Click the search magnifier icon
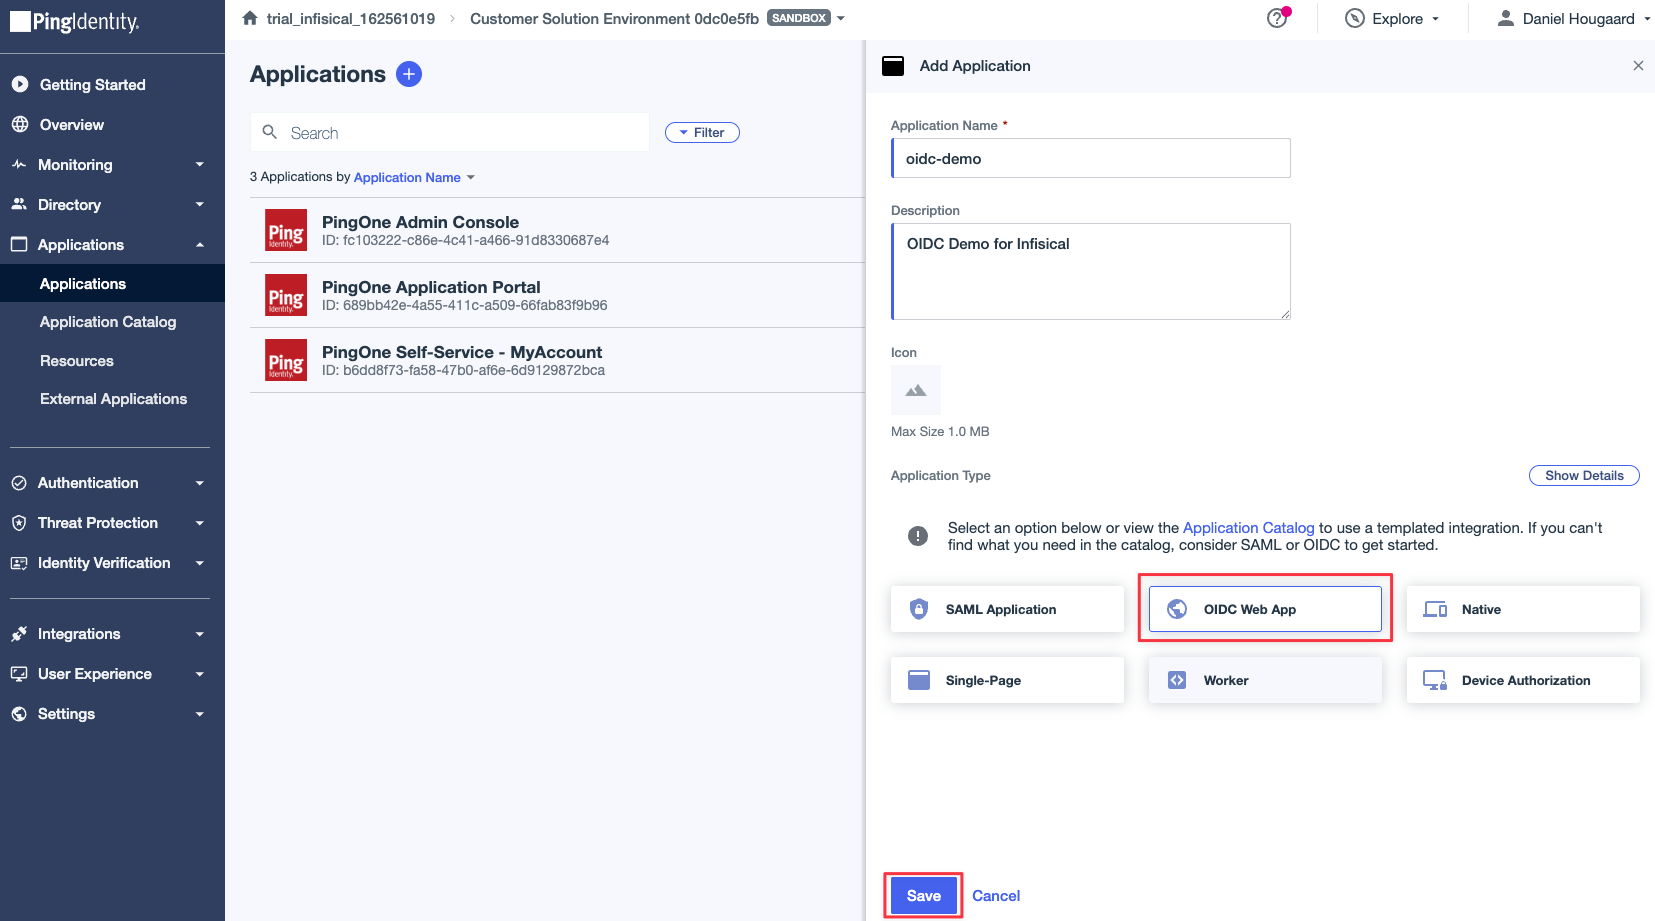Image resolution: width=1655 pixels, height=921 pixels. click(x=270, y=132)
